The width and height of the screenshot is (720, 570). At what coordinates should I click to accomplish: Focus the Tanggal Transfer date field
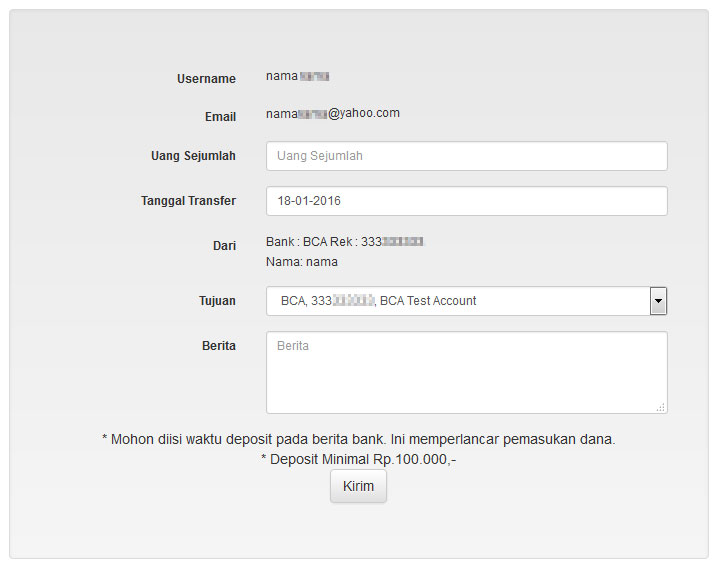point(466,201)
